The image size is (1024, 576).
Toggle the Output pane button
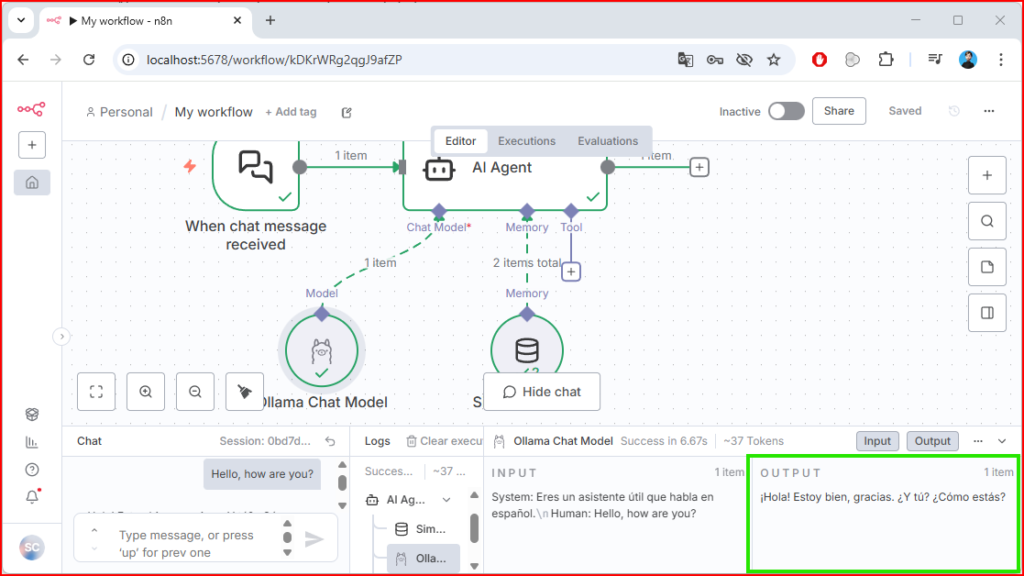[x=932, y=441]
